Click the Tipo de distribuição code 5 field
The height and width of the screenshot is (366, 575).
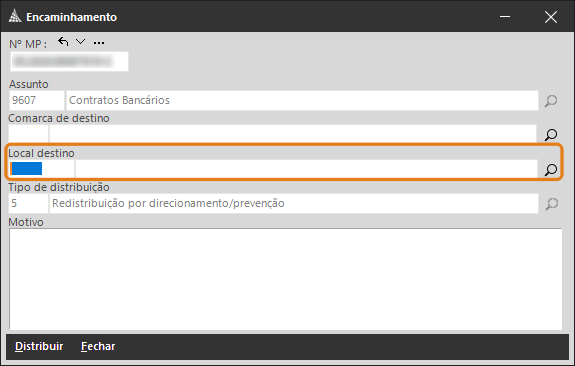click(29, 203)
